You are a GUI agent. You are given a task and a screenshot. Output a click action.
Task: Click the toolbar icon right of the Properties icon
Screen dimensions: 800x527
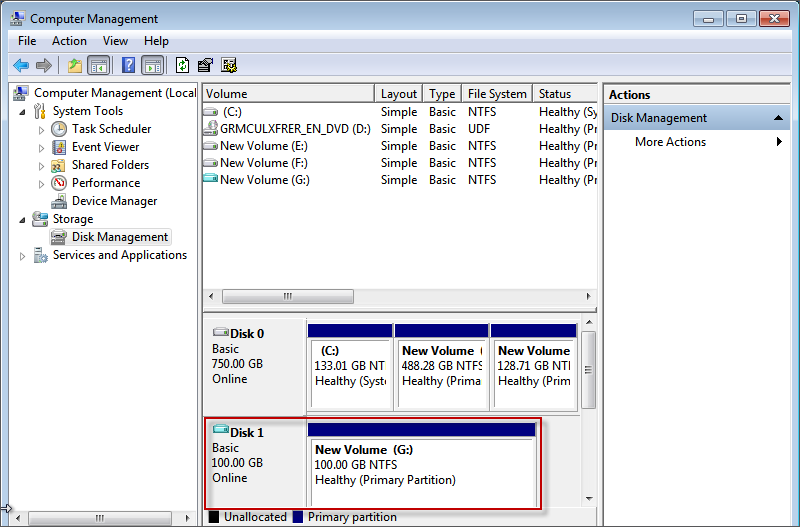(x=229, y=65)
